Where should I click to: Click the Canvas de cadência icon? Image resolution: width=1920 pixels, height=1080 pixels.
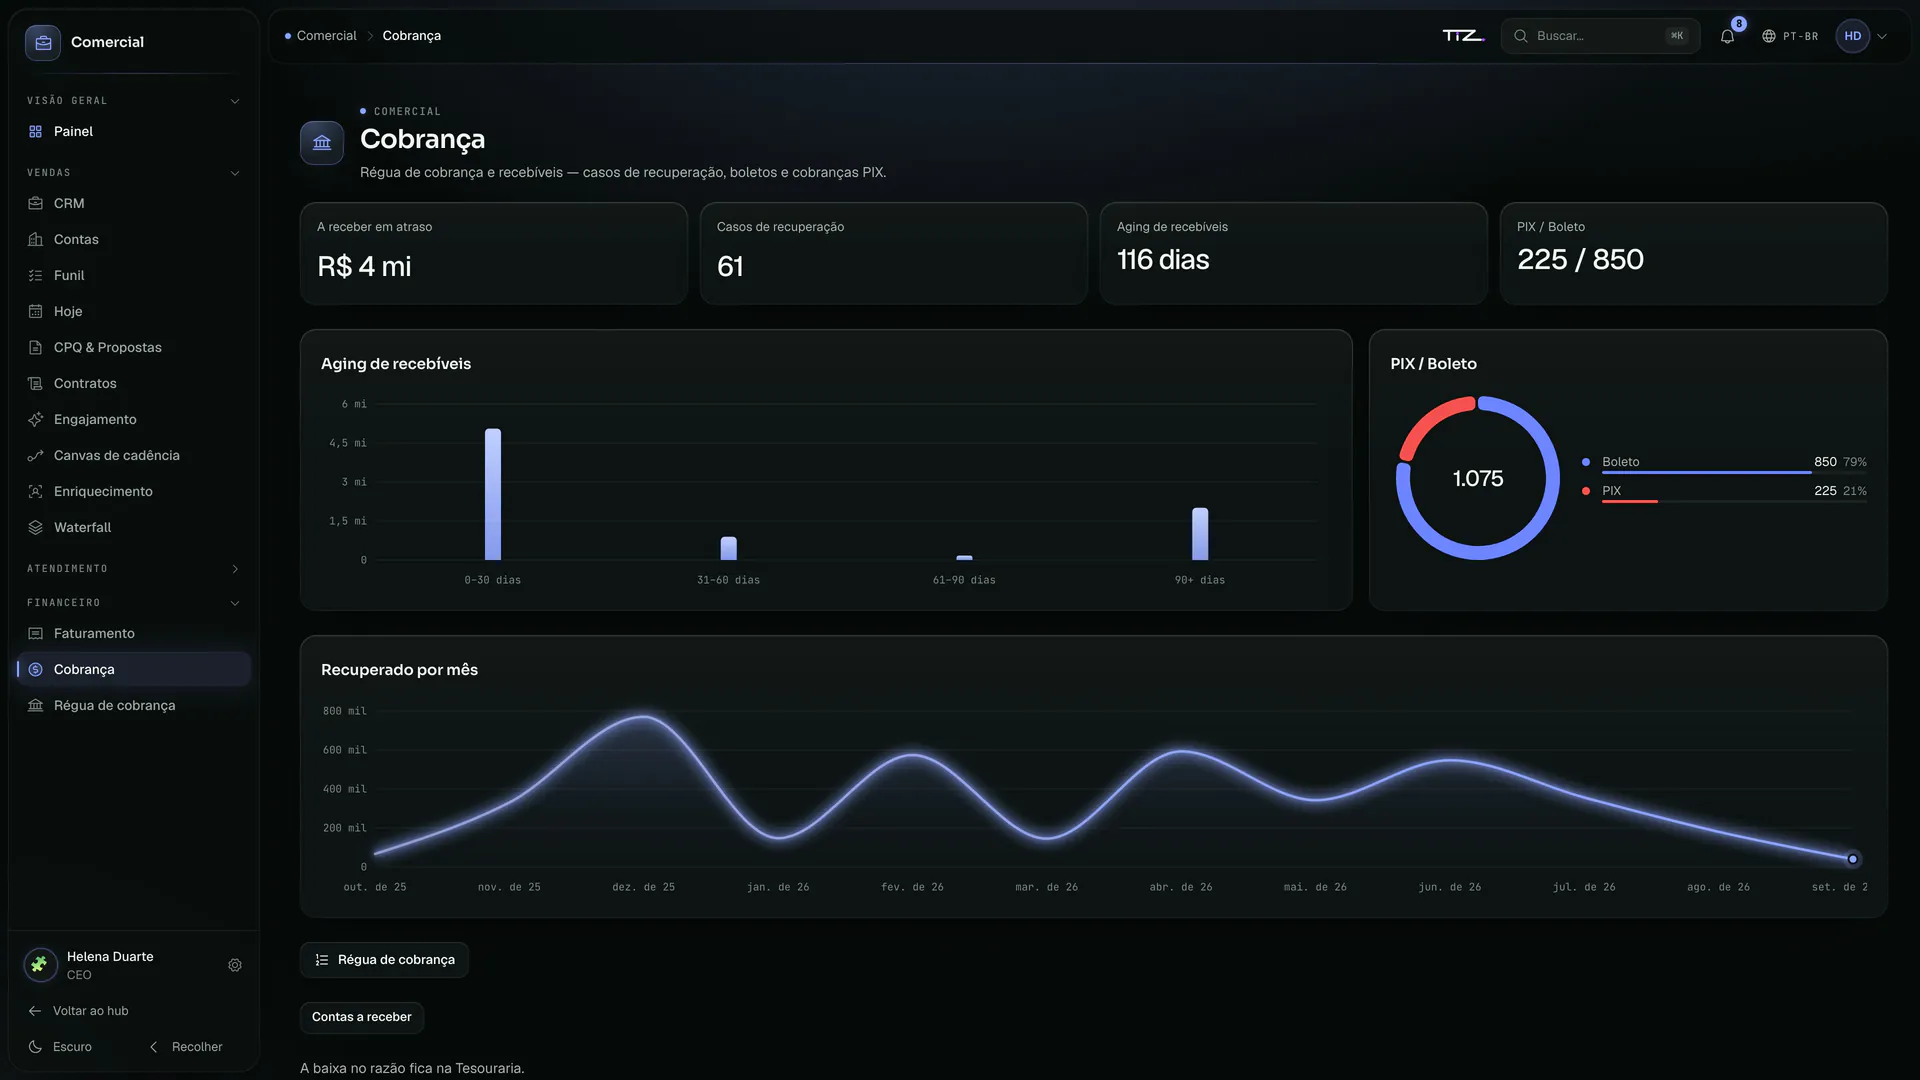36,455
